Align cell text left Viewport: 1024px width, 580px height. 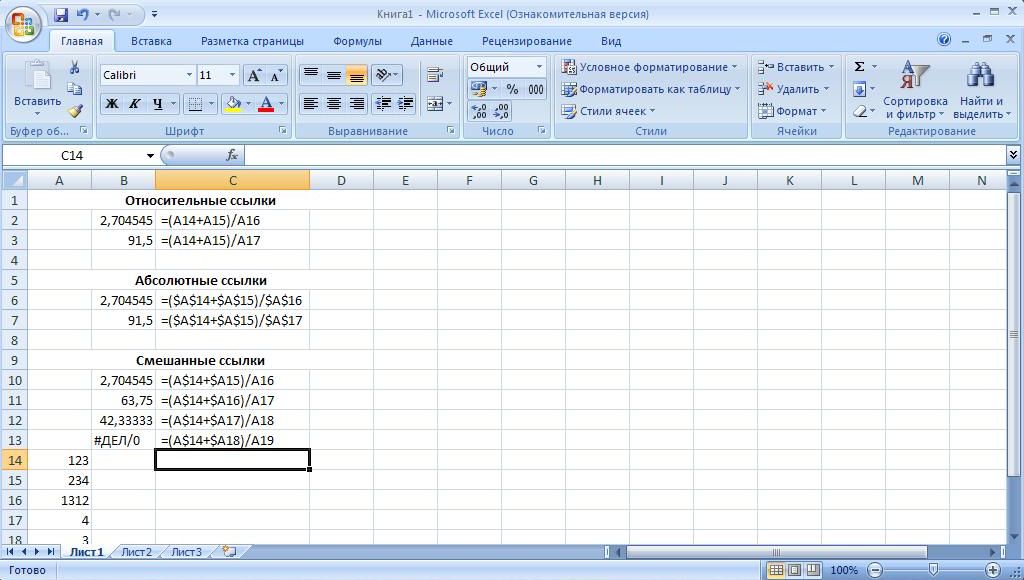coord(311,104)
